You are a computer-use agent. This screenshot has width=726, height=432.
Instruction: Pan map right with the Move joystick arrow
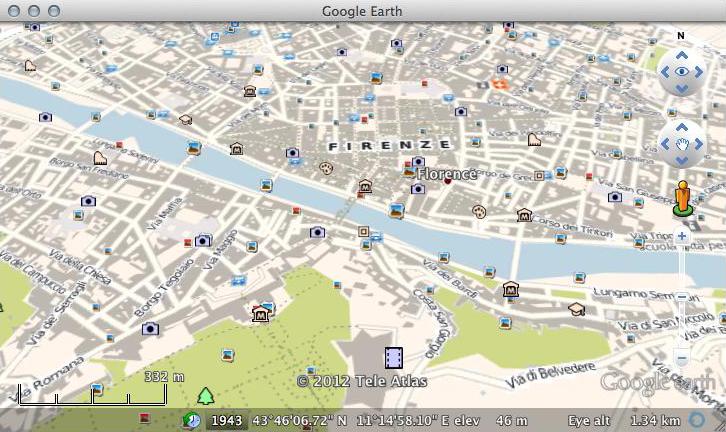pos(698,144)
